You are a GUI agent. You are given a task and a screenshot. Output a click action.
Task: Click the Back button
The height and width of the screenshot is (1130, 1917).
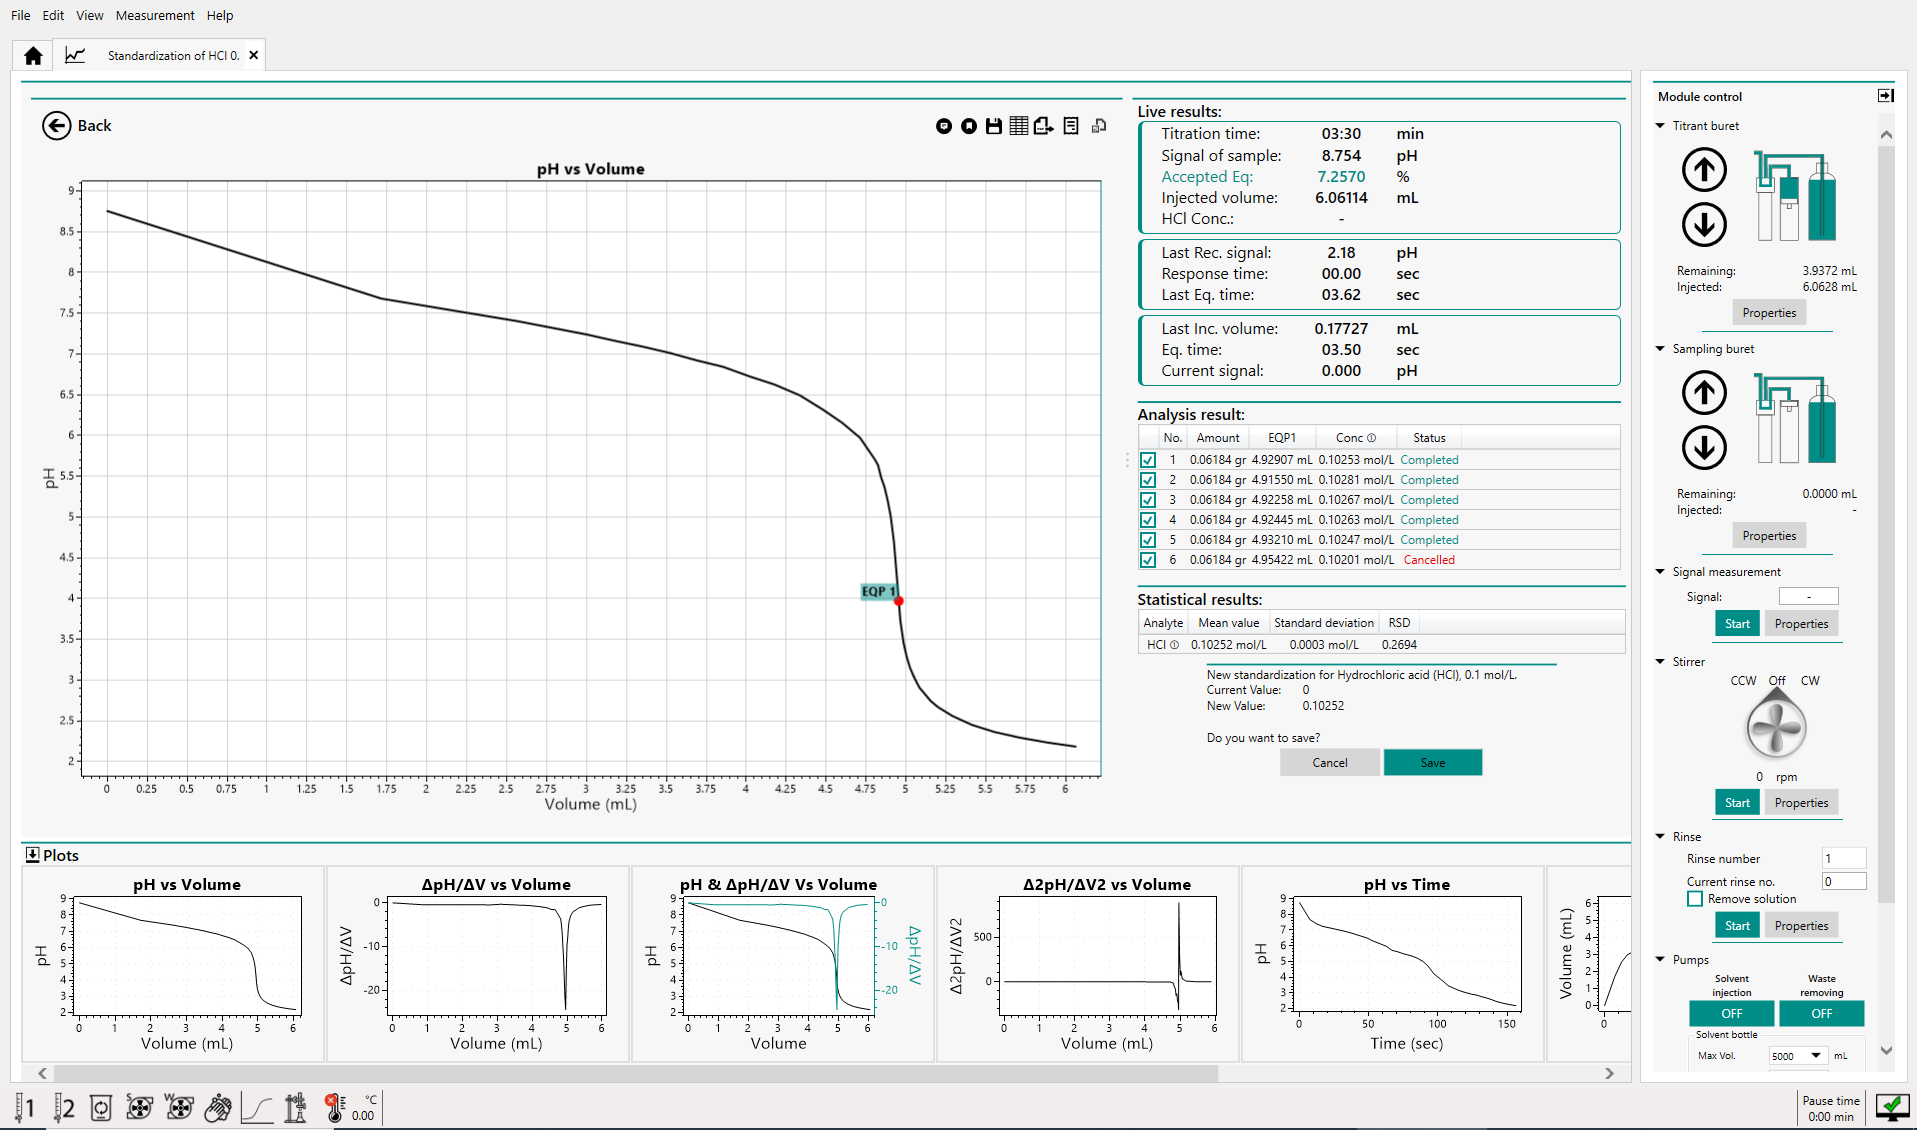(x=77, y=126)
